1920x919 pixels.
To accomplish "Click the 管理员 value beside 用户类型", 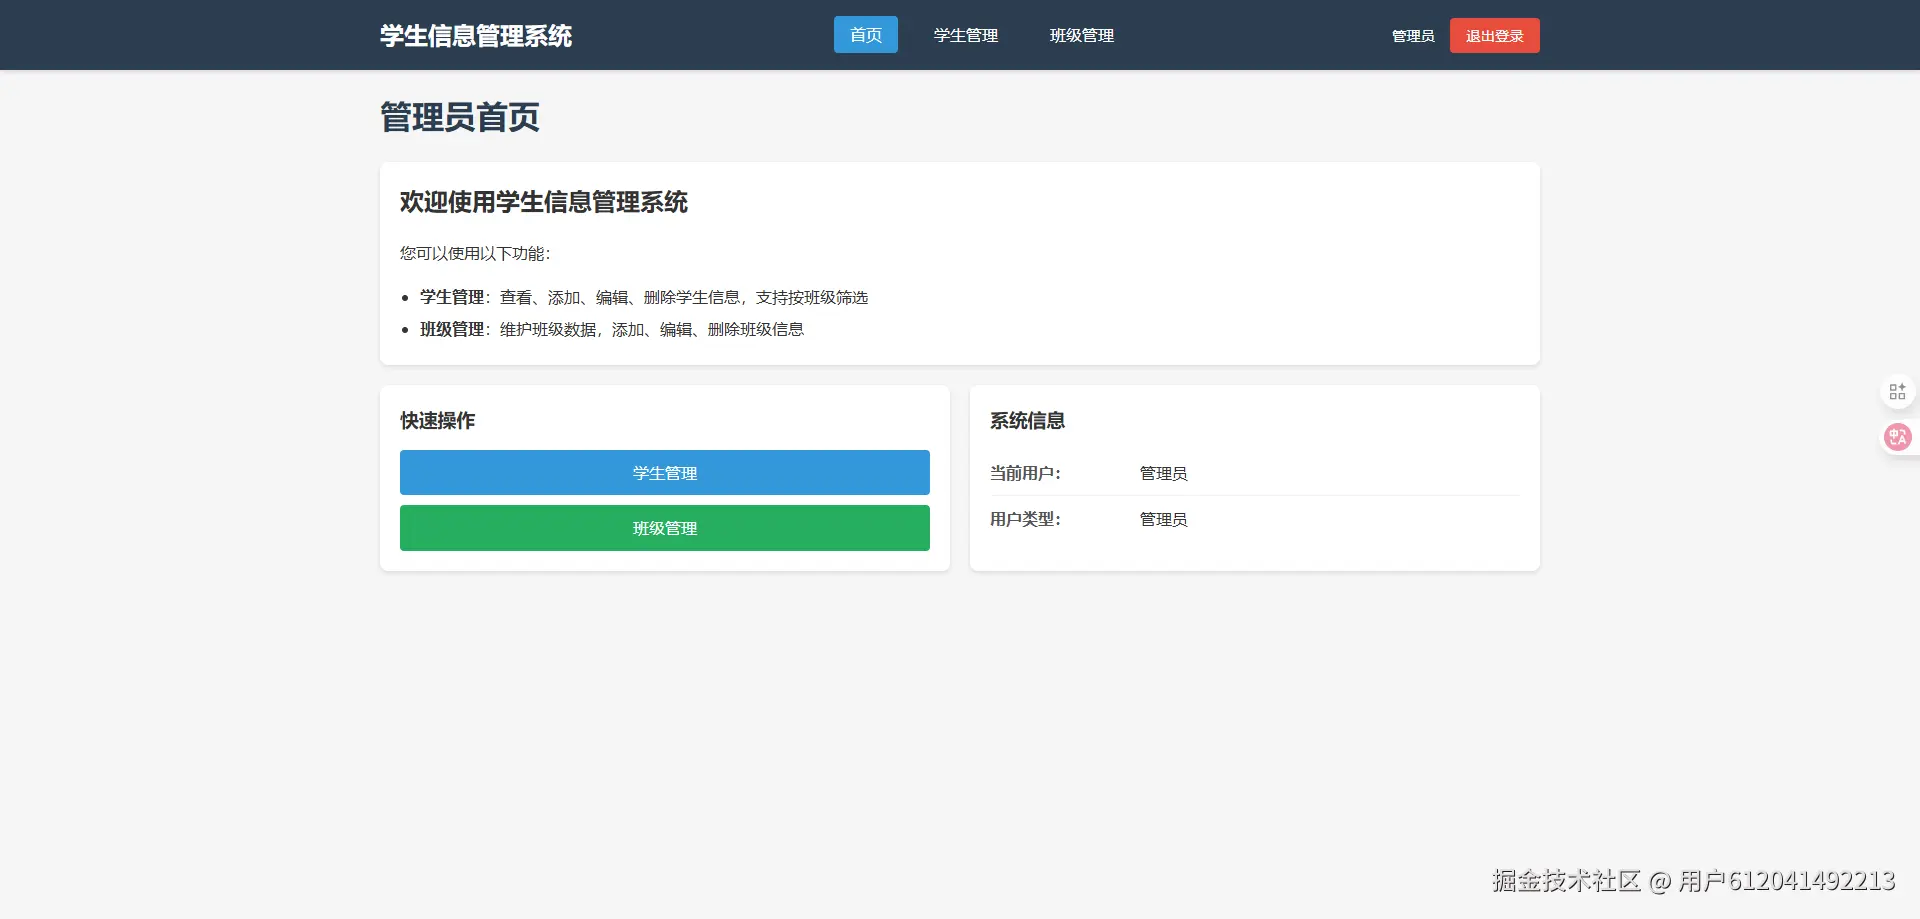I will (x=1164, y=519).
